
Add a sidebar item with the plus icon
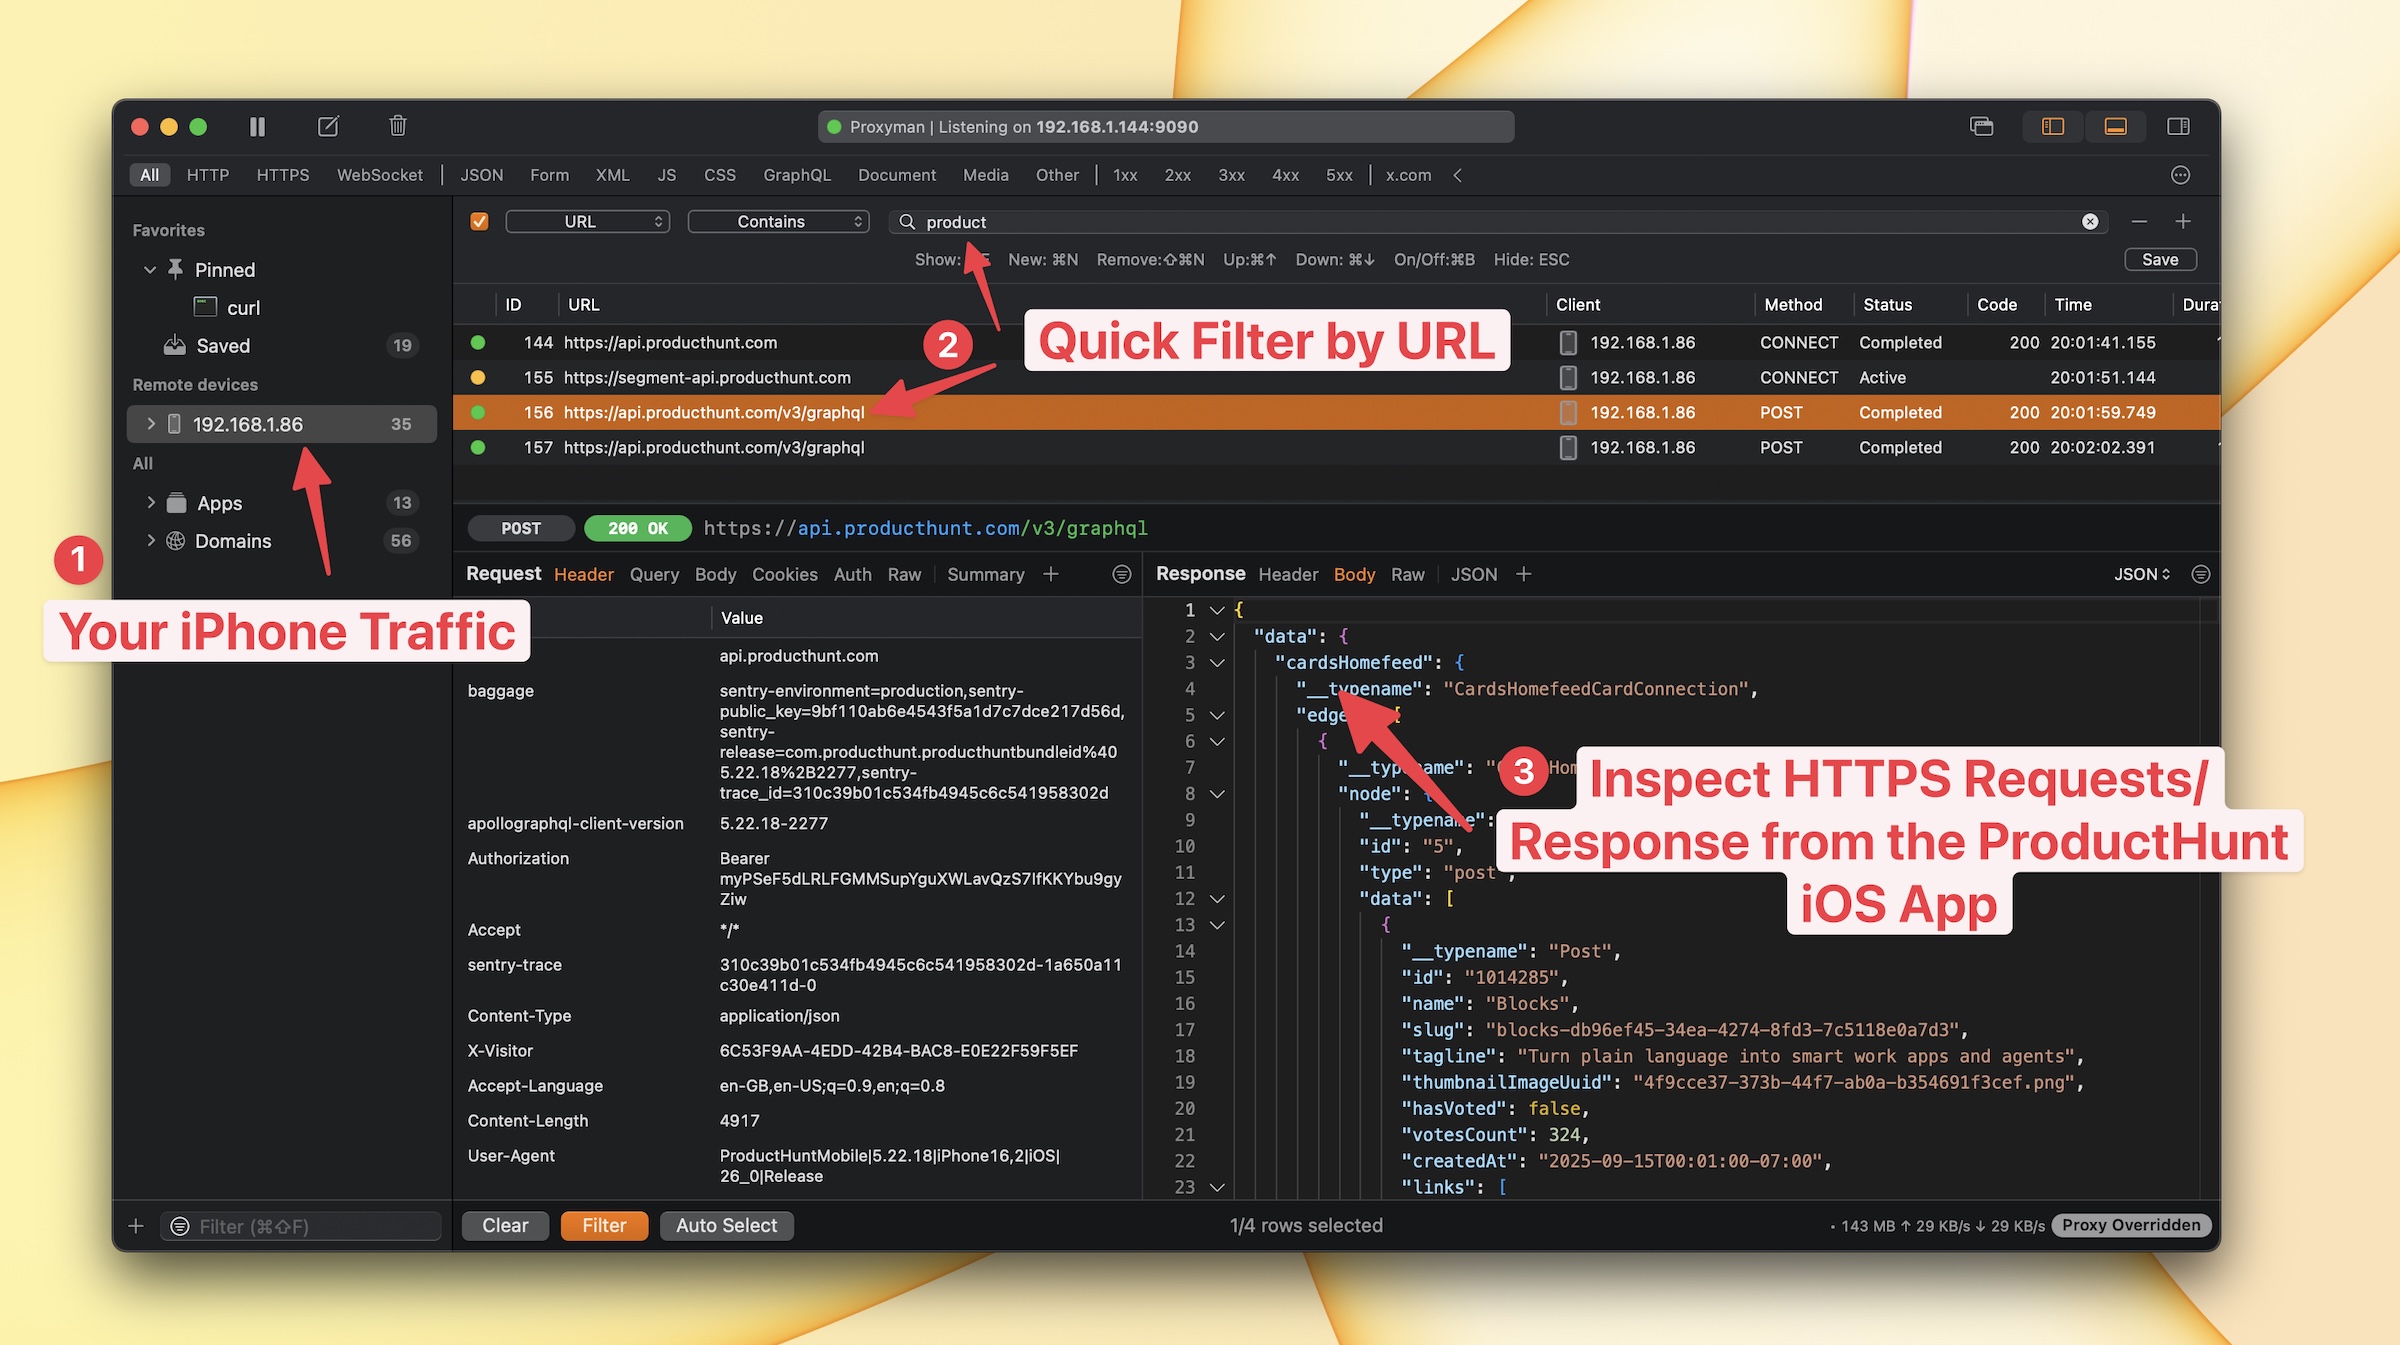tap(136, 1226)
